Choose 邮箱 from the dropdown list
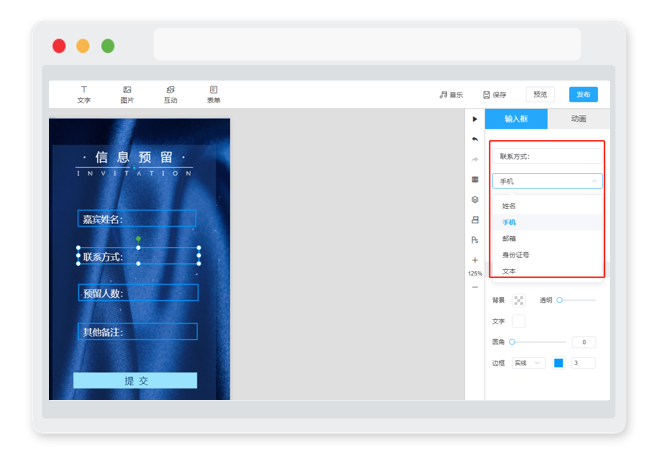Viewport: 660px width, 460px height. (547, 238)
